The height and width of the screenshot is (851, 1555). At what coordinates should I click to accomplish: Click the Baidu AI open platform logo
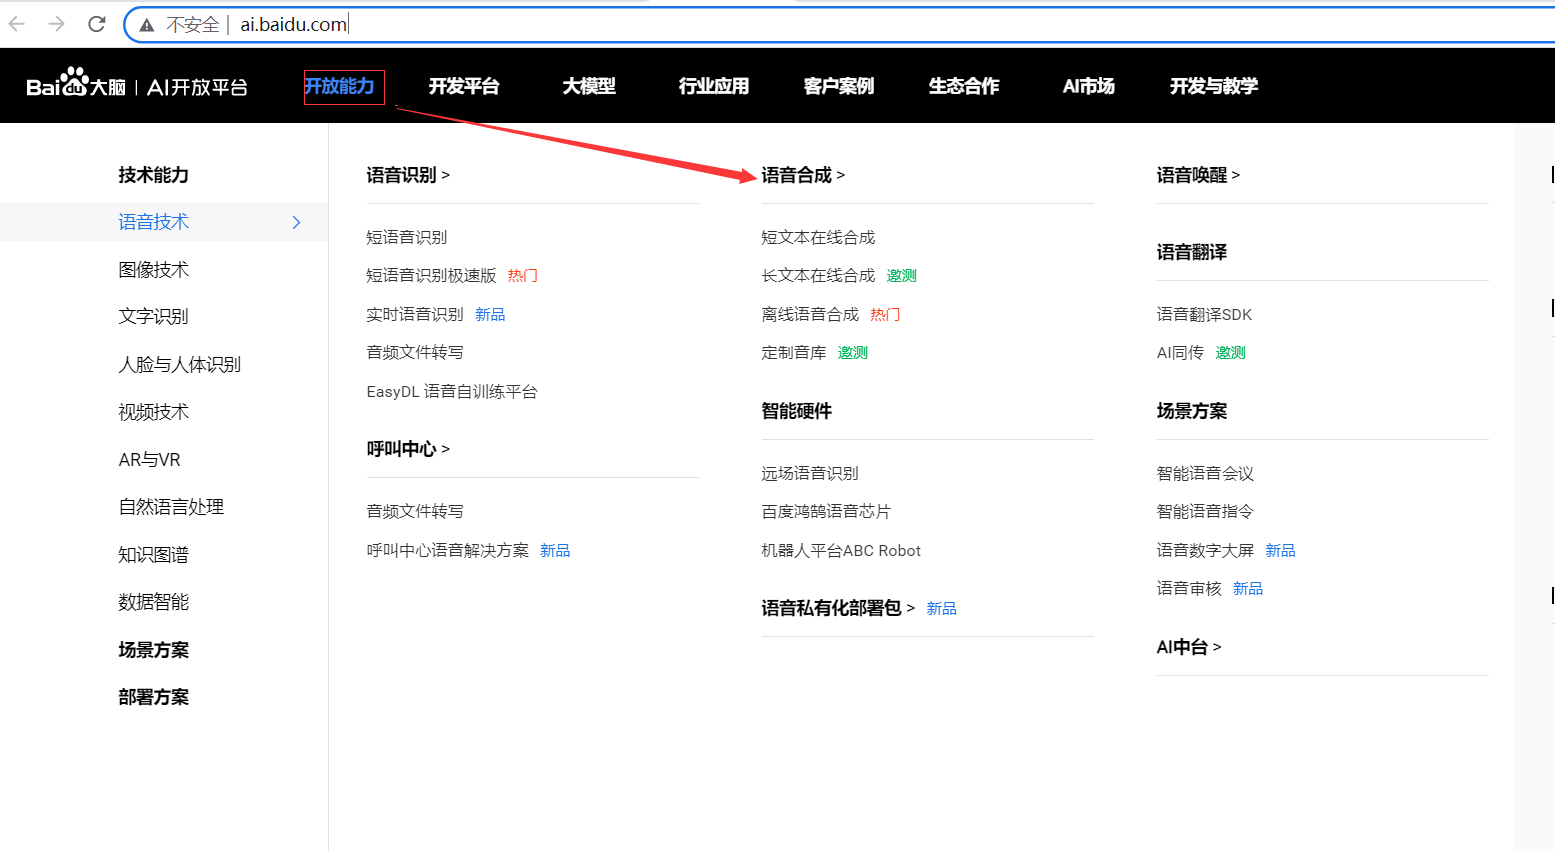tap(137, 85)
